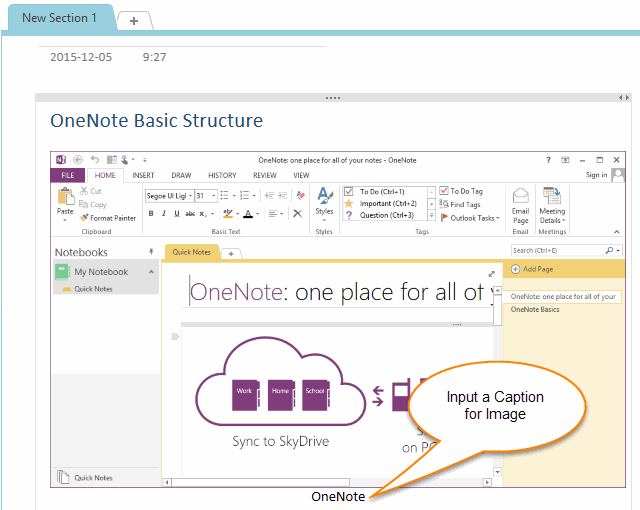640x510 pixels.
Task: Insert a bulleted list
Action: 224,195
